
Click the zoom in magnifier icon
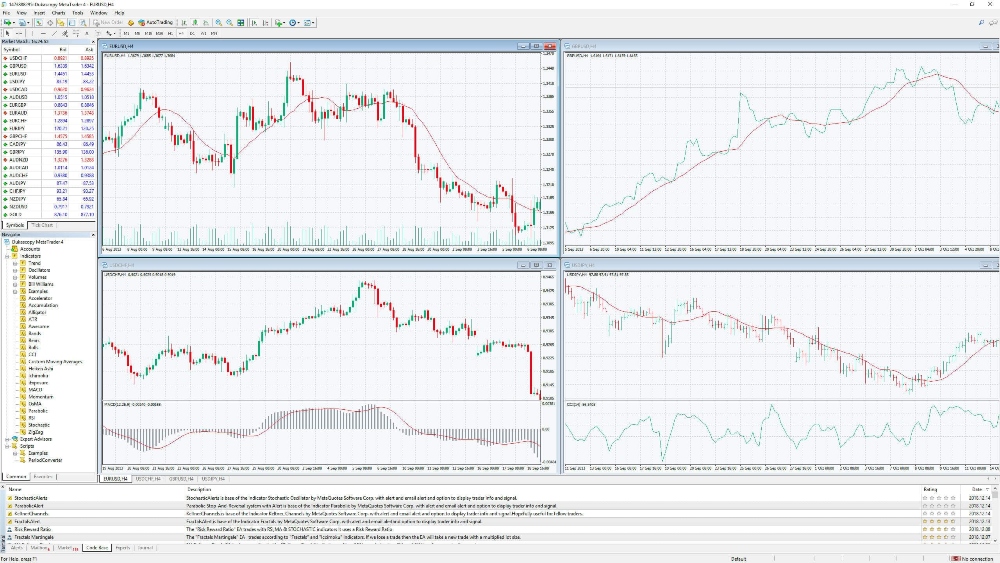(218, 21)
